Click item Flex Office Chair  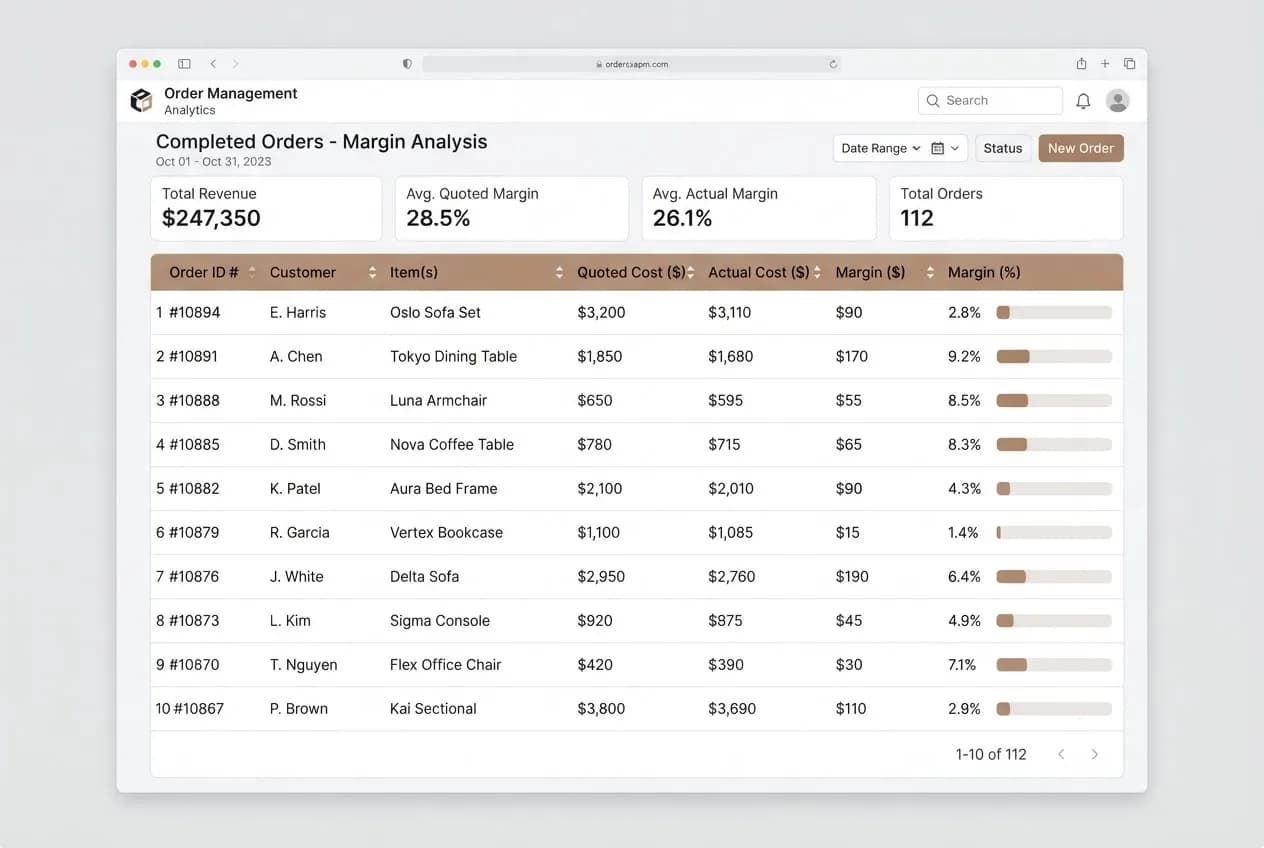point(445,664)
